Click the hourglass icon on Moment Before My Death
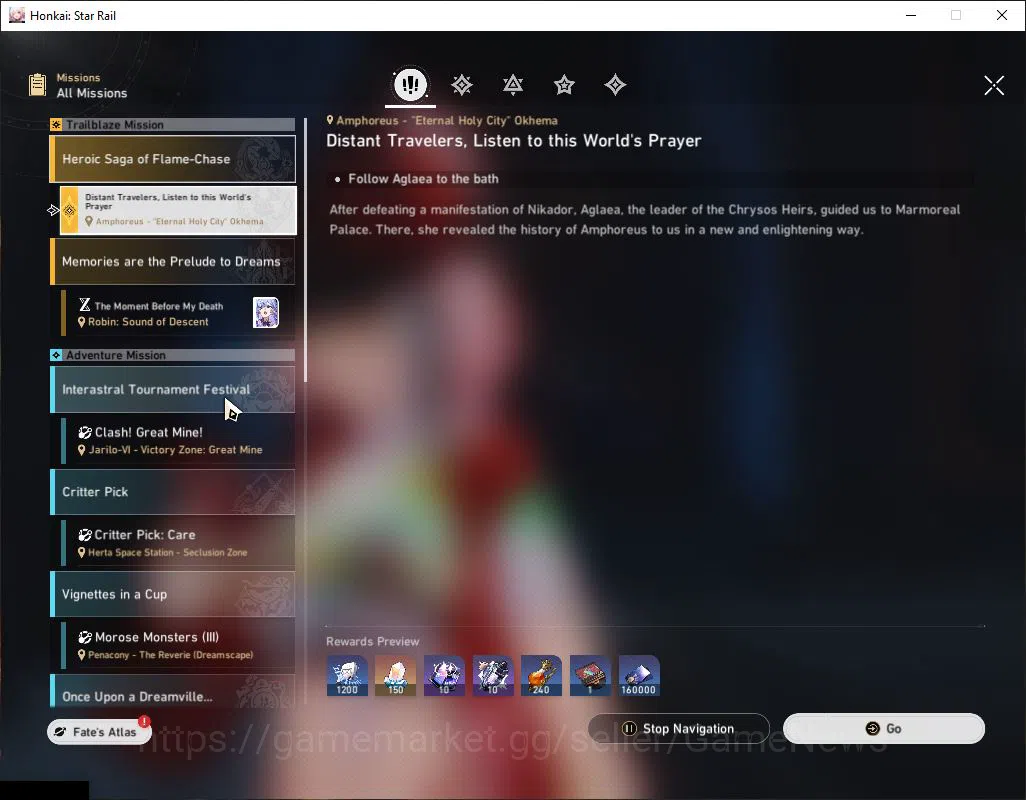Viewport: 1026px width, 800px height. click(85, 305)
